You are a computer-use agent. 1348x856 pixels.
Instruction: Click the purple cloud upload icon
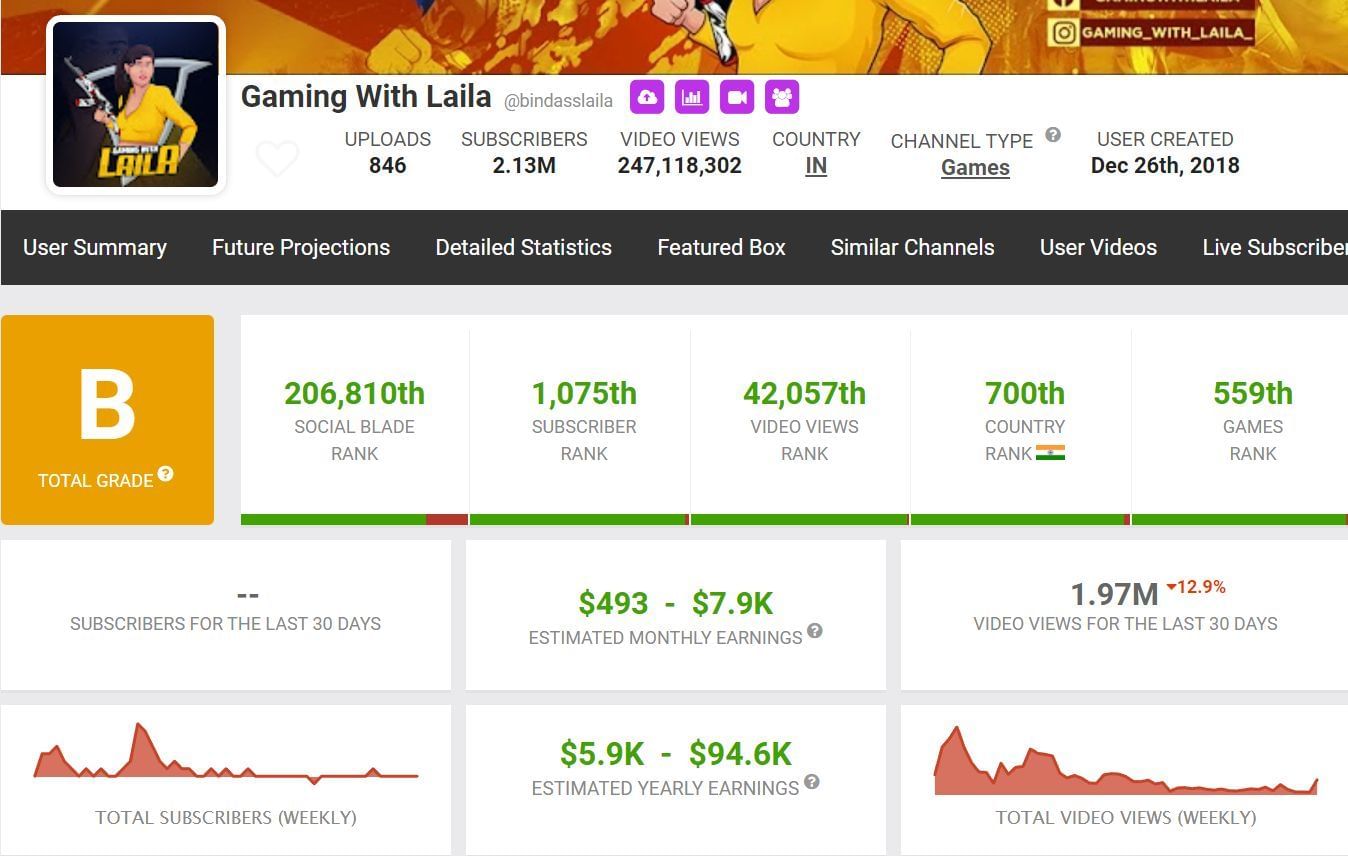(x=647, y=97)
